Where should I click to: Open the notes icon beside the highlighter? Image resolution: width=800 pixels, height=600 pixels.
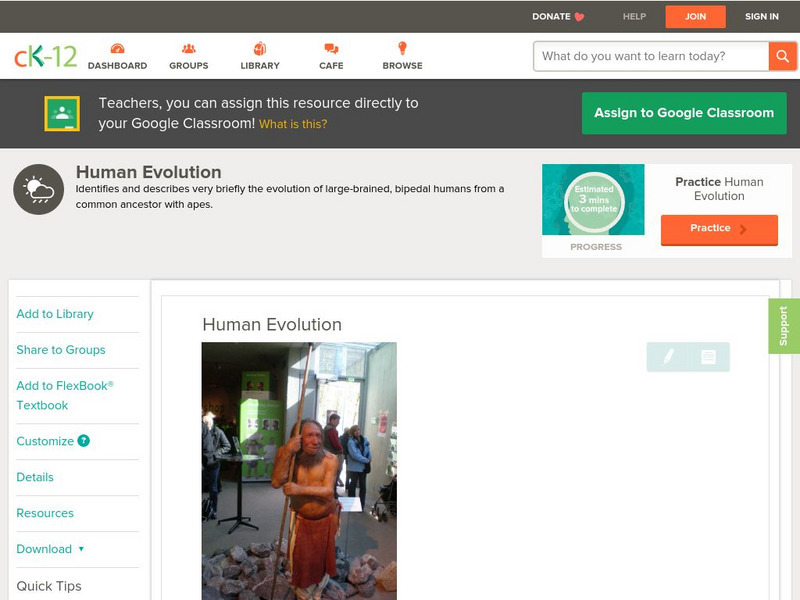(x=708, y=357)
